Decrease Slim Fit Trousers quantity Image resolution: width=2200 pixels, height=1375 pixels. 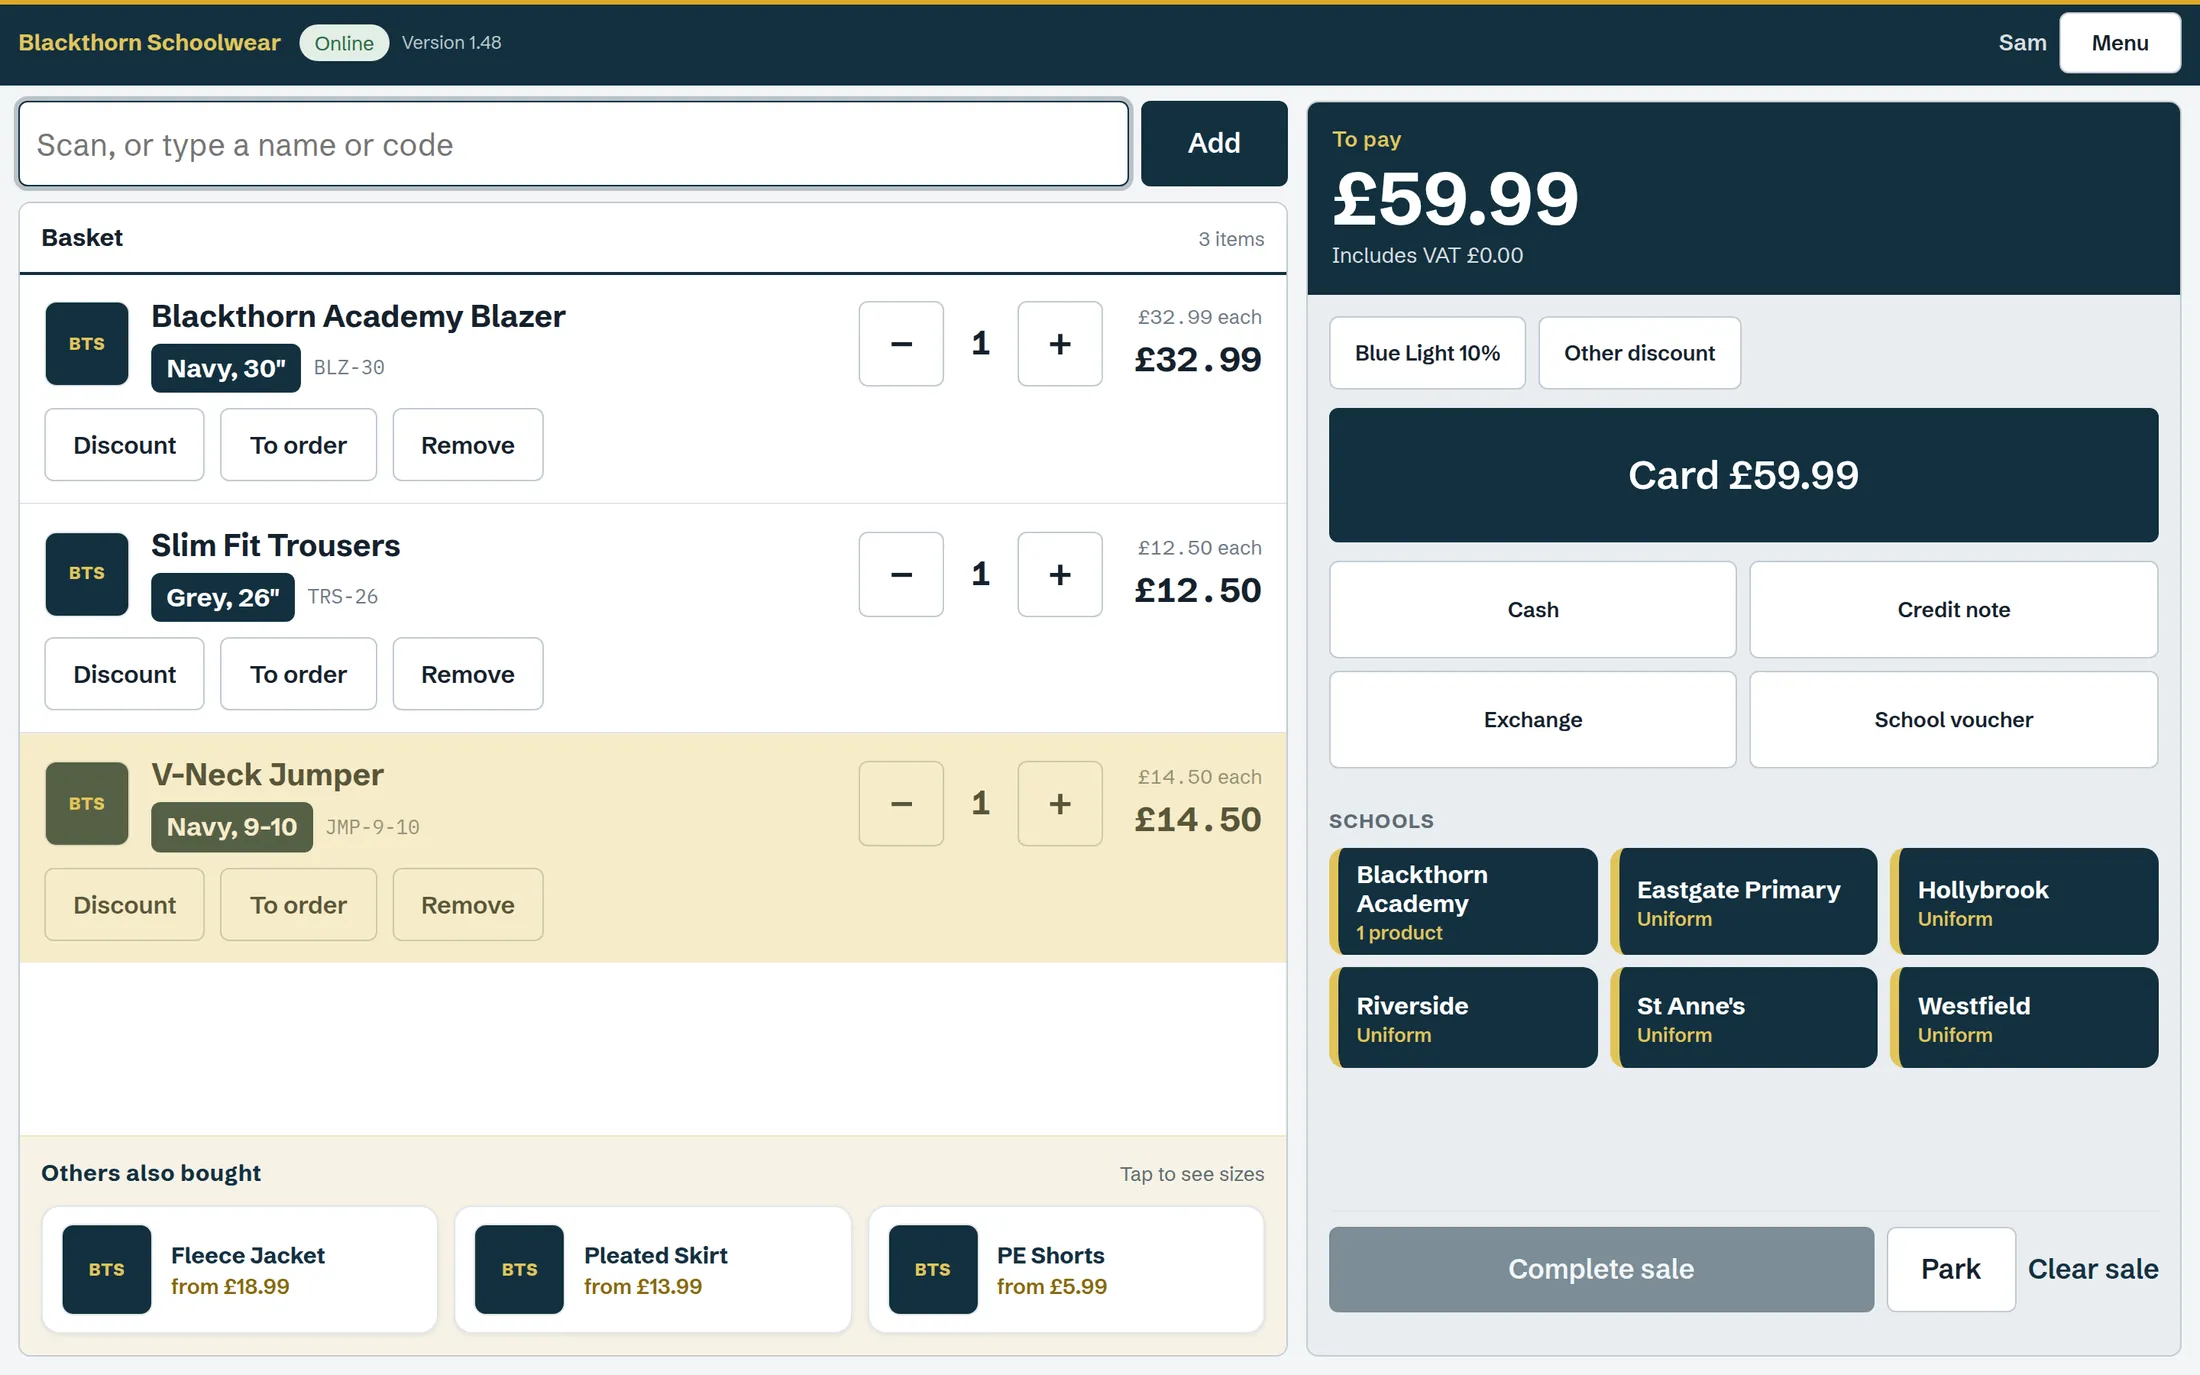[901, 574]
